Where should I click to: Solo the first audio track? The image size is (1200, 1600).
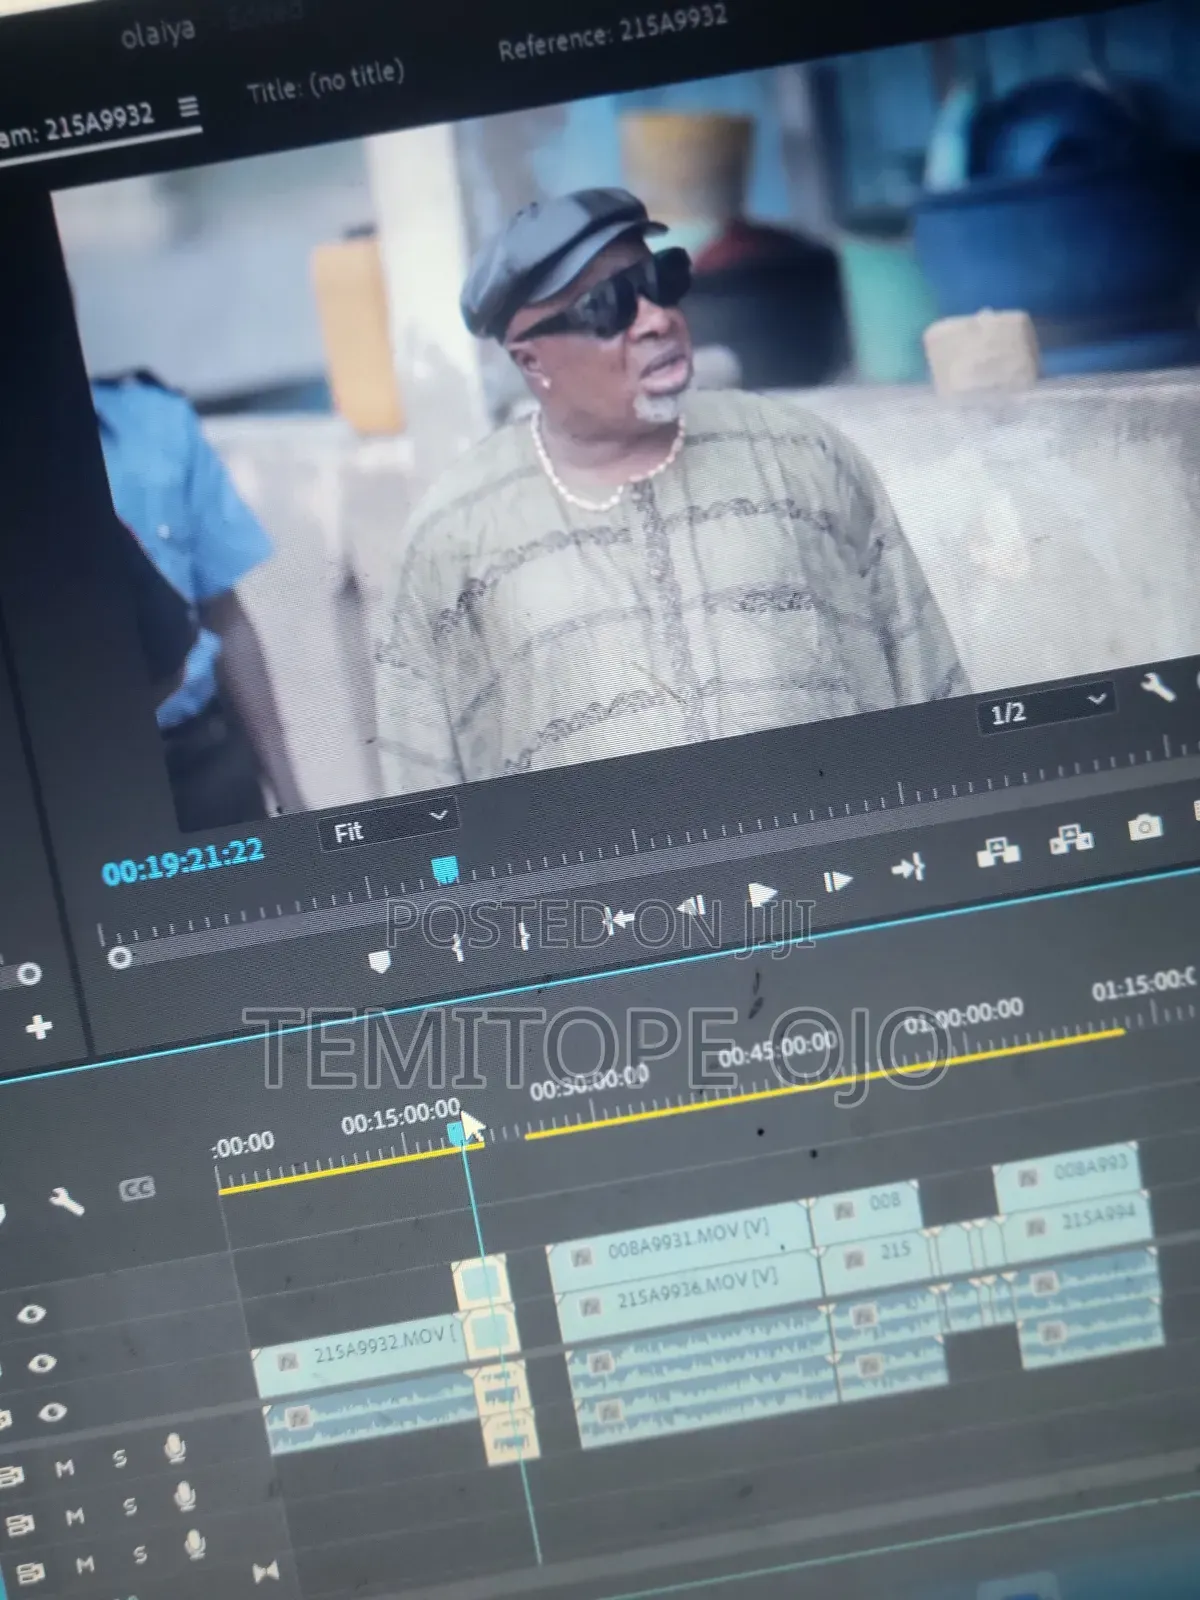[x=119, y=1458]
